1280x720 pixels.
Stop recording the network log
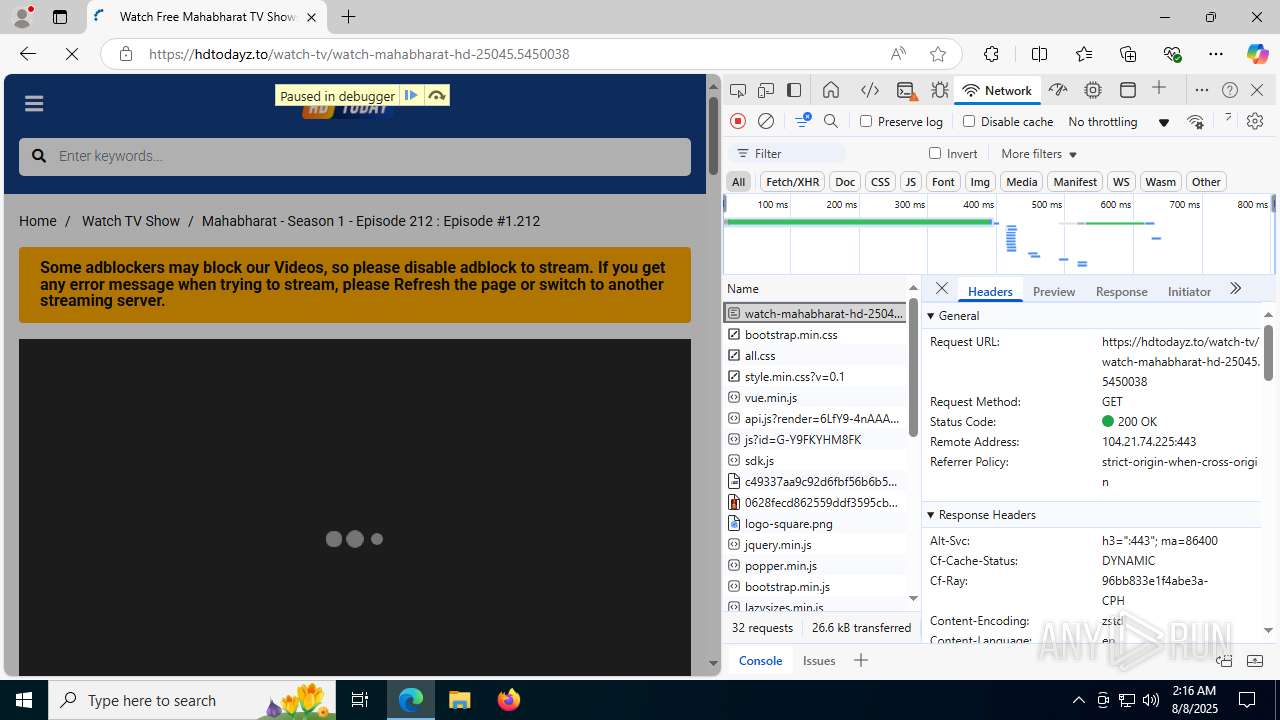(738, 121)
